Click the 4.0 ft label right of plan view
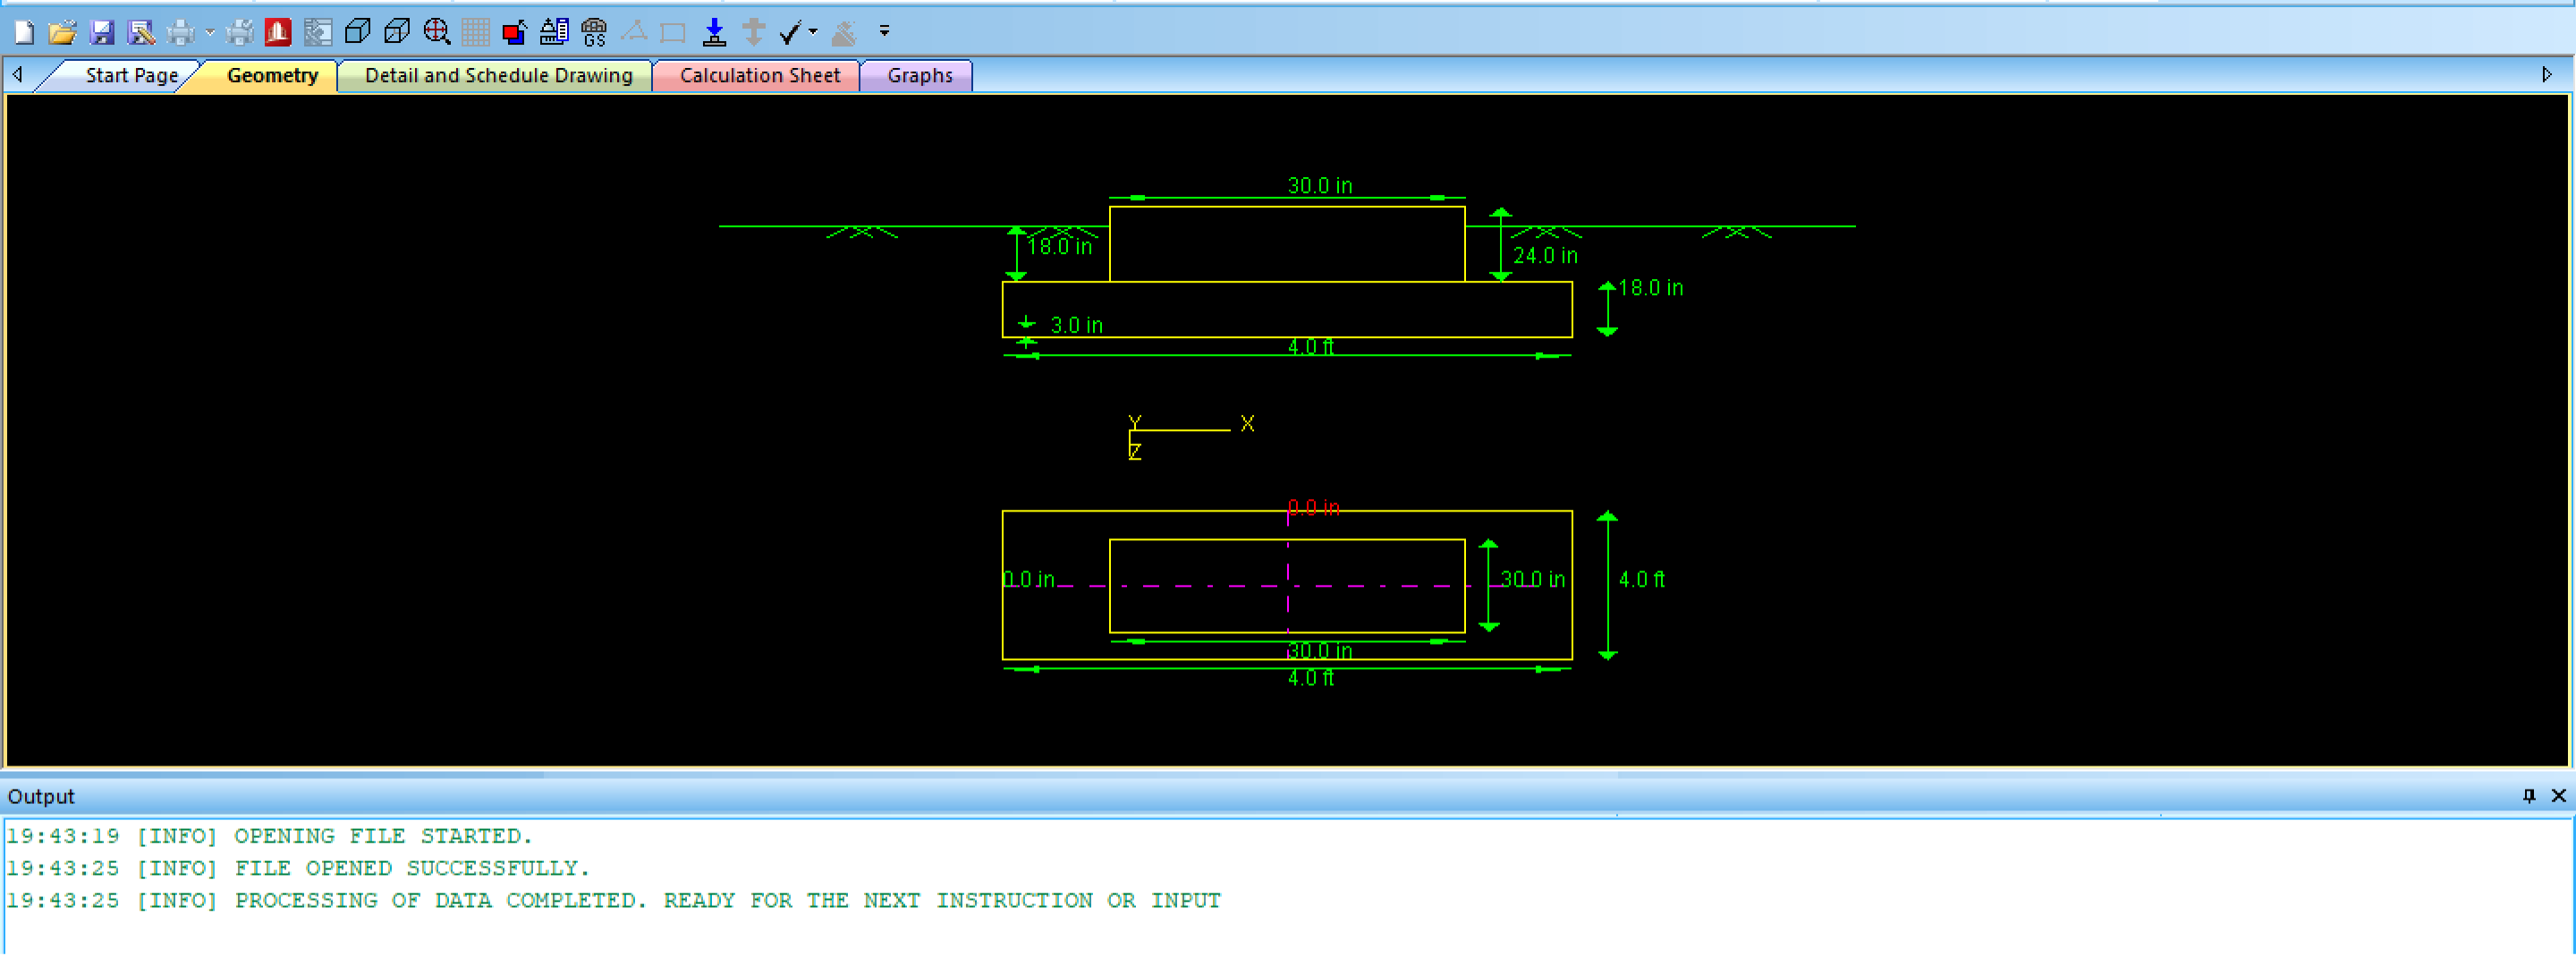Image resolution: width=2576 pixels, height=956 pixels. (1642, 581)
